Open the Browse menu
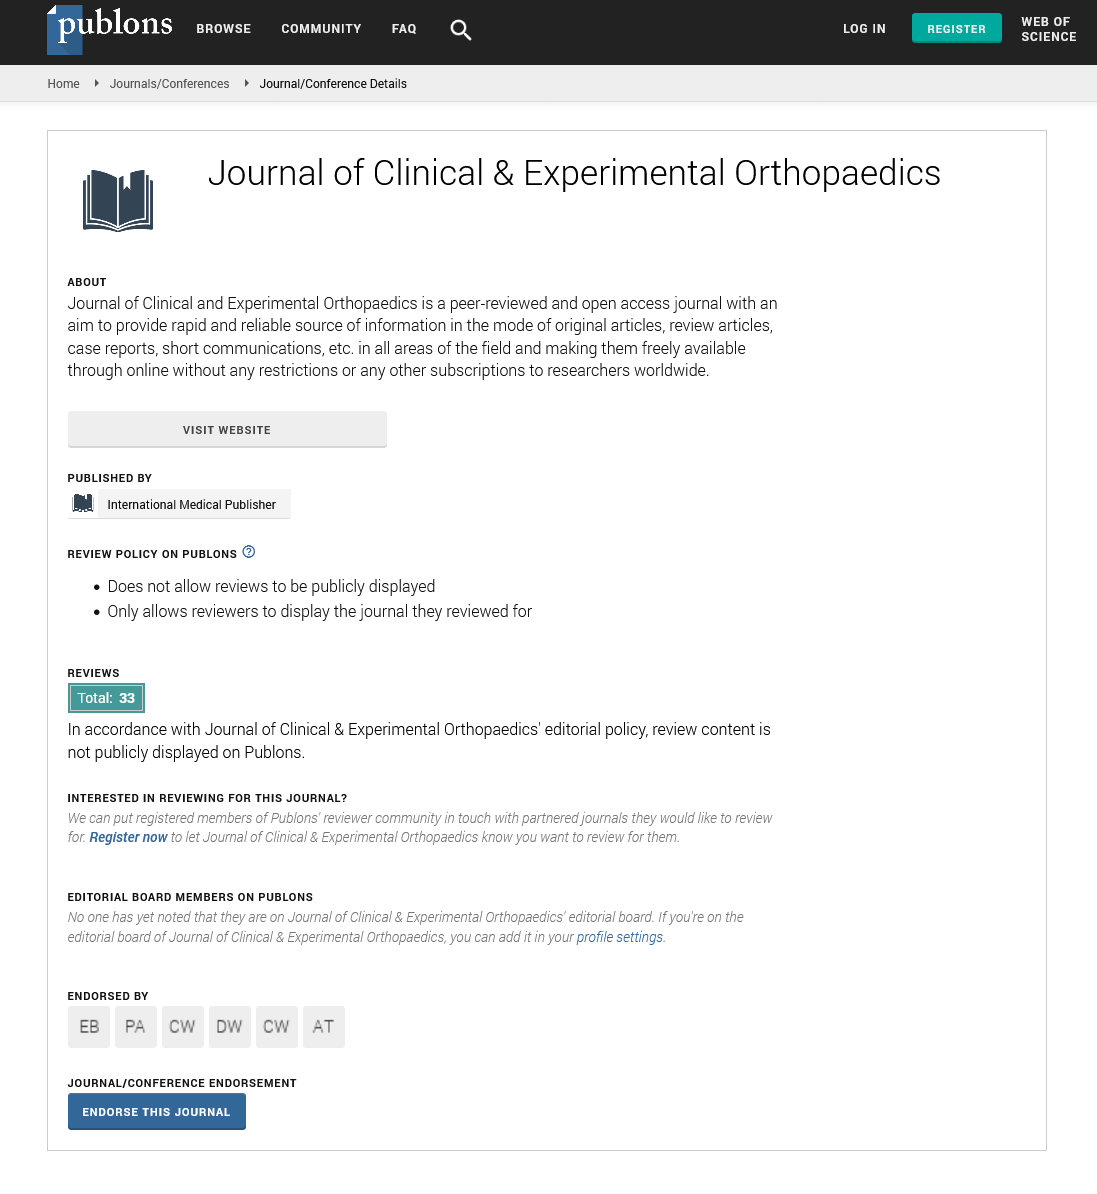Viewport: 1097px width, 1194px height. pyautogui.click(x=224, y=29)
